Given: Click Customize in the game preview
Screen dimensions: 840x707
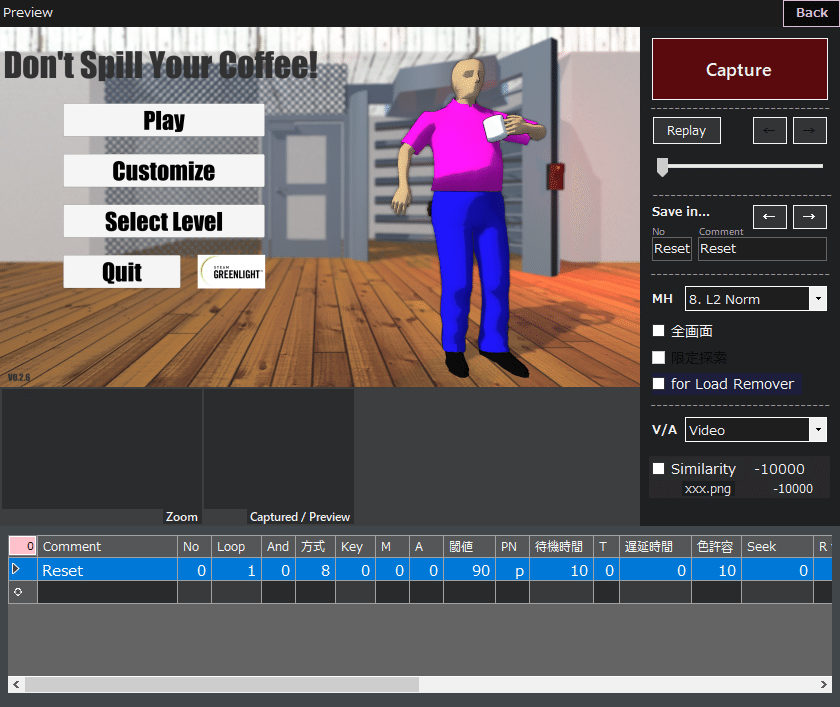Looking at the screenshot, I should pyautogui.click(x=164, y=171).
